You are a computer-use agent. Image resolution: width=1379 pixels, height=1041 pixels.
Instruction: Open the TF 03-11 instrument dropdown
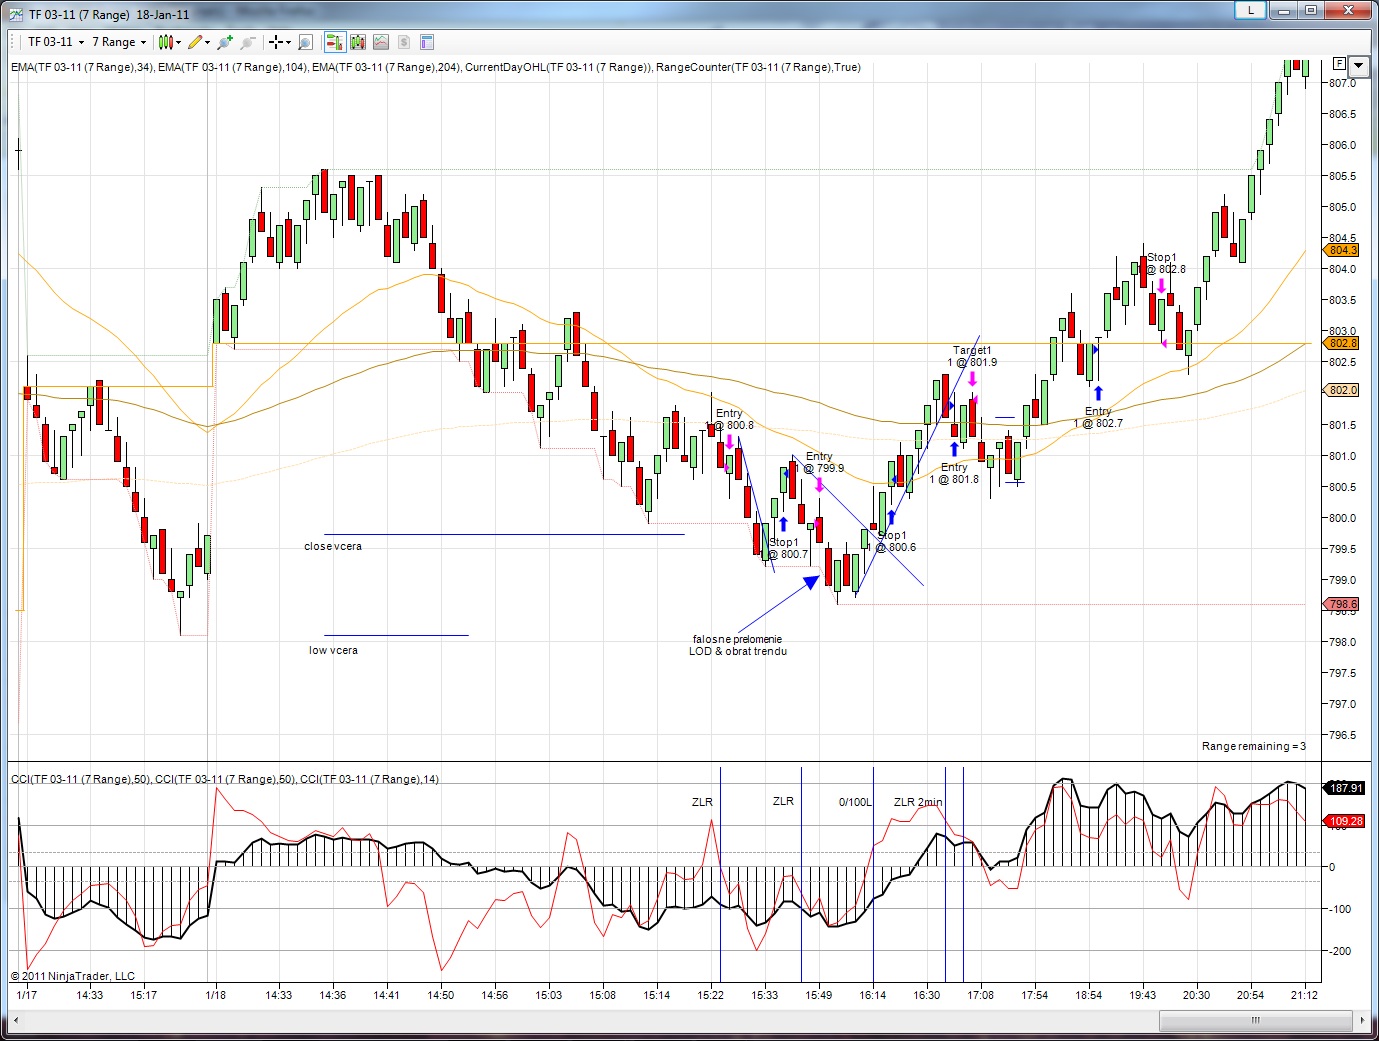(x=56, y=42)
